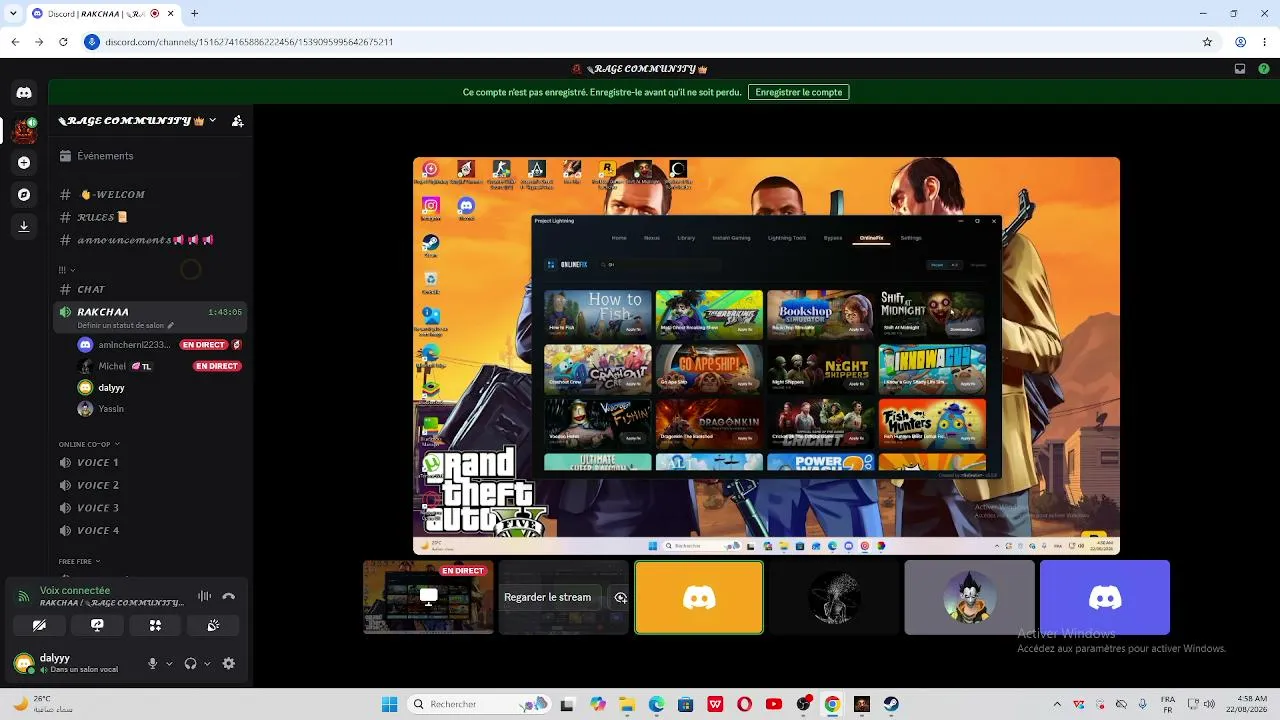Select the orange Discord avatar participant tile

click(x=699, y=597)
